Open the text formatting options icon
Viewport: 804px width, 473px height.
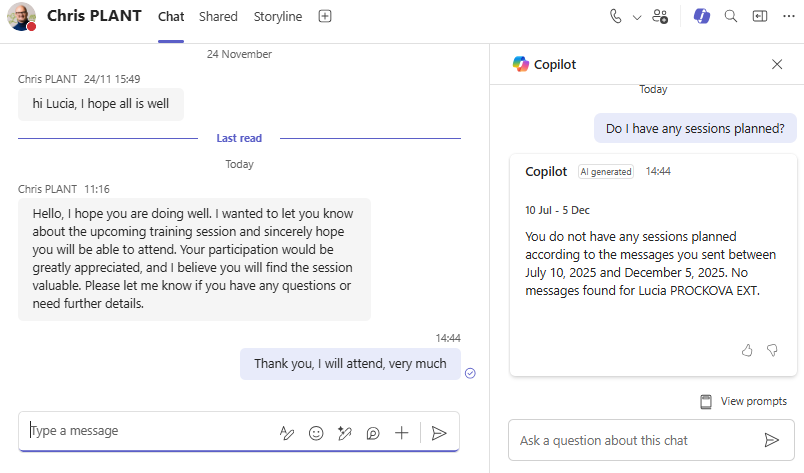(287, 433)
